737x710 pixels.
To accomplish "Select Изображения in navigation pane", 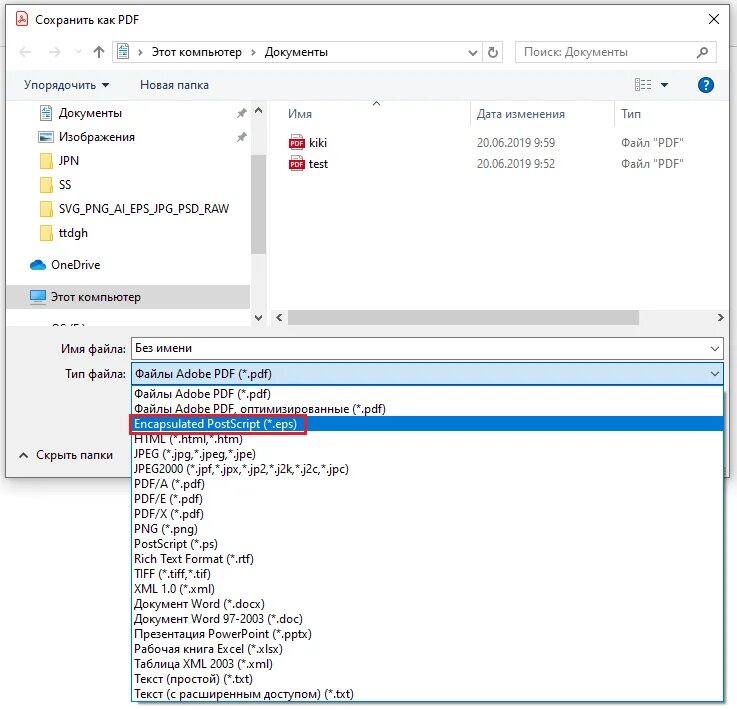I will point(96,137).
